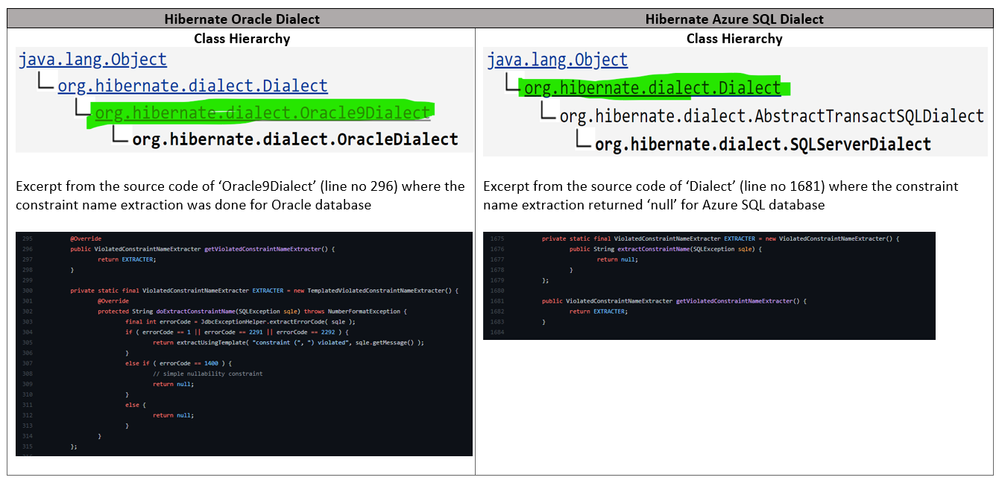
Task: Open the highlighted org.hibernate.dialect.Oracle9Dialect link
Action: click(x=262, y=113)
